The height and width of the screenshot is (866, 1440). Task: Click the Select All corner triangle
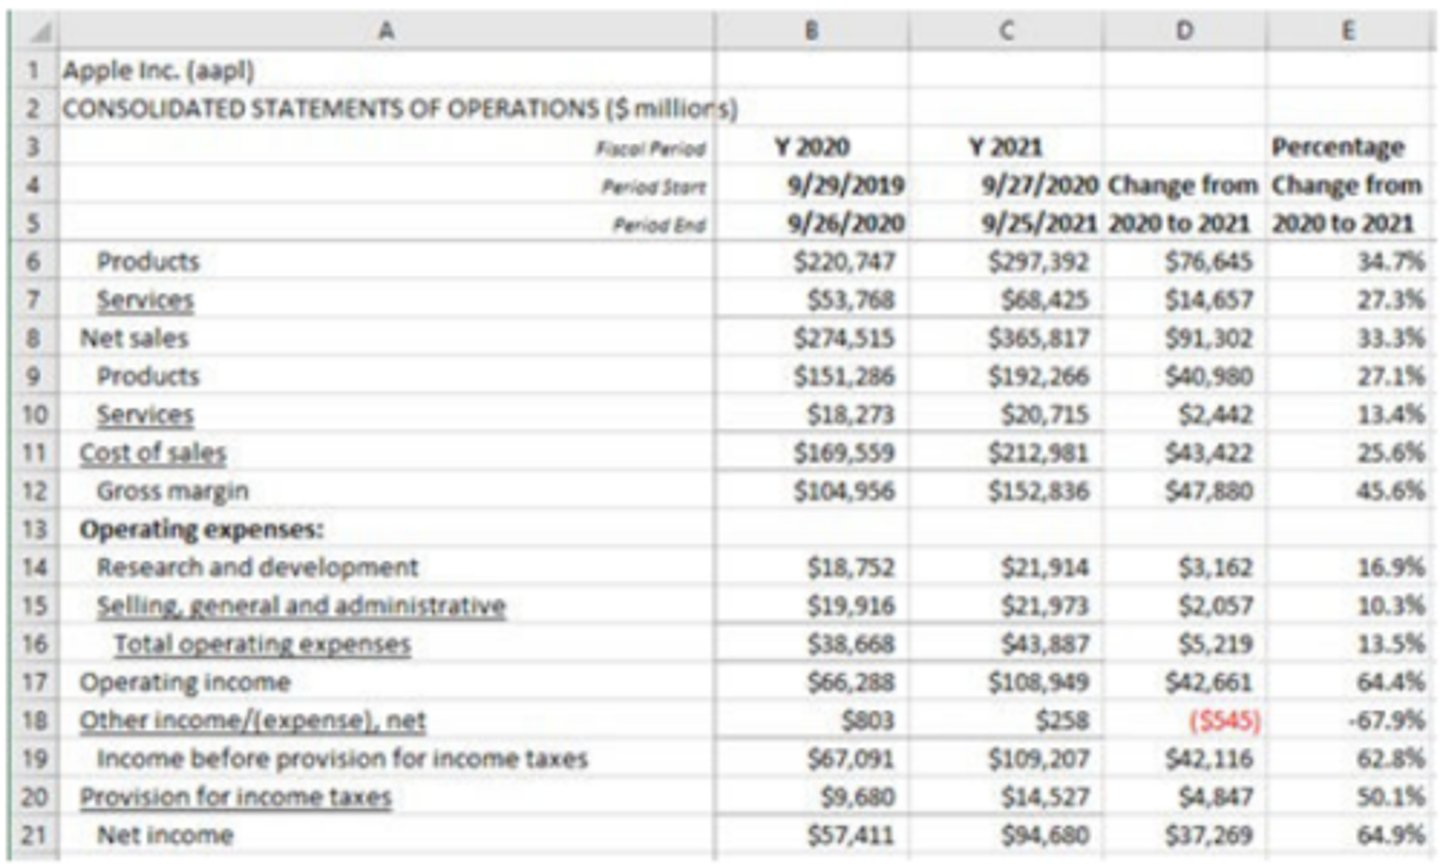[x=34, y=32]
